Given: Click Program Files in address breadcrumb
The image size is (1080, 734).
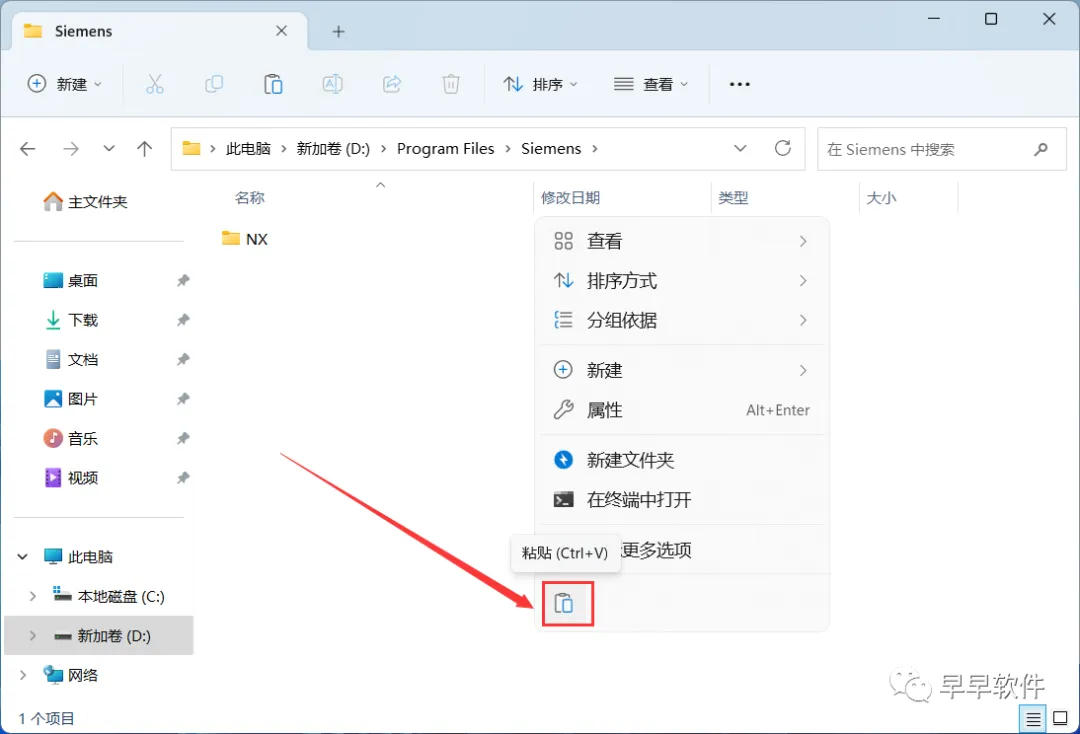Looking at the screenshot, I should (446, 149).
